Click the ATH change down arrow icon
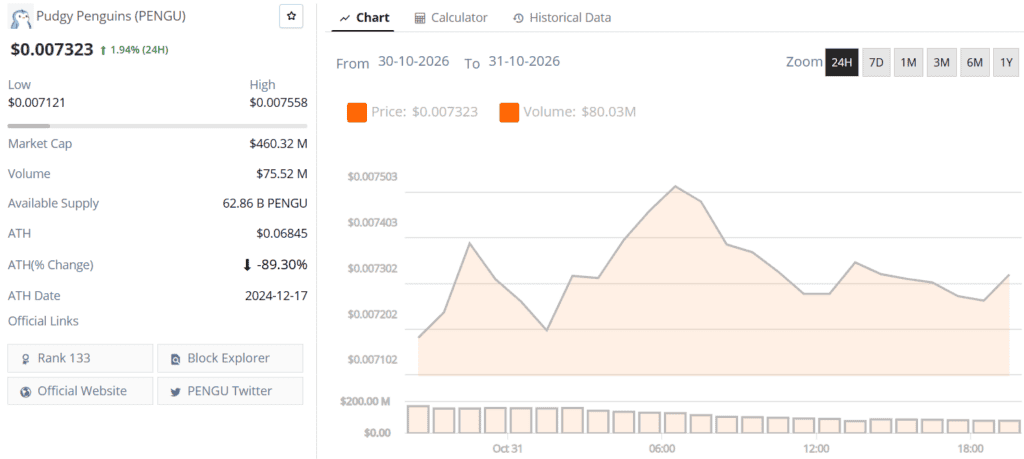Screen dimensions: 1024x459 coord(247,264)
